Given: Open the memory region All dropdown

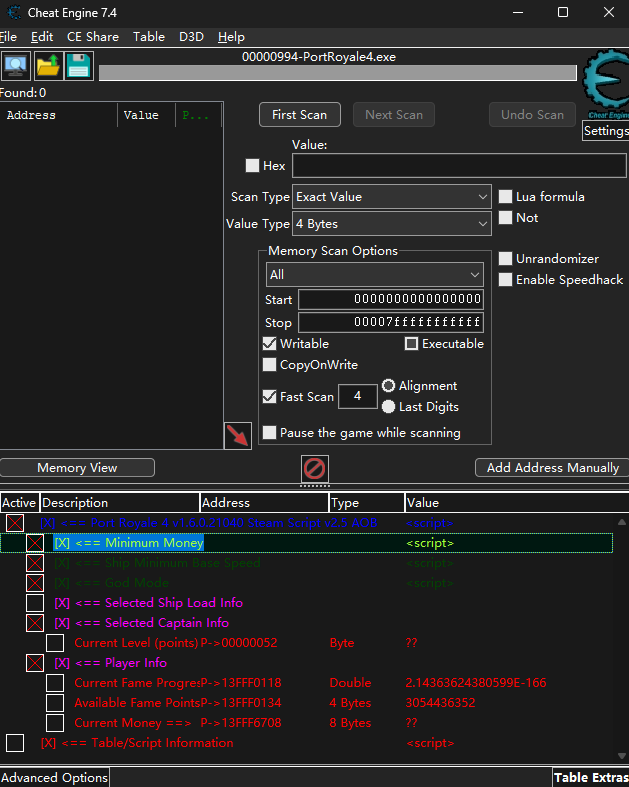Looking at the screenshot, I should tap(374, 275).
